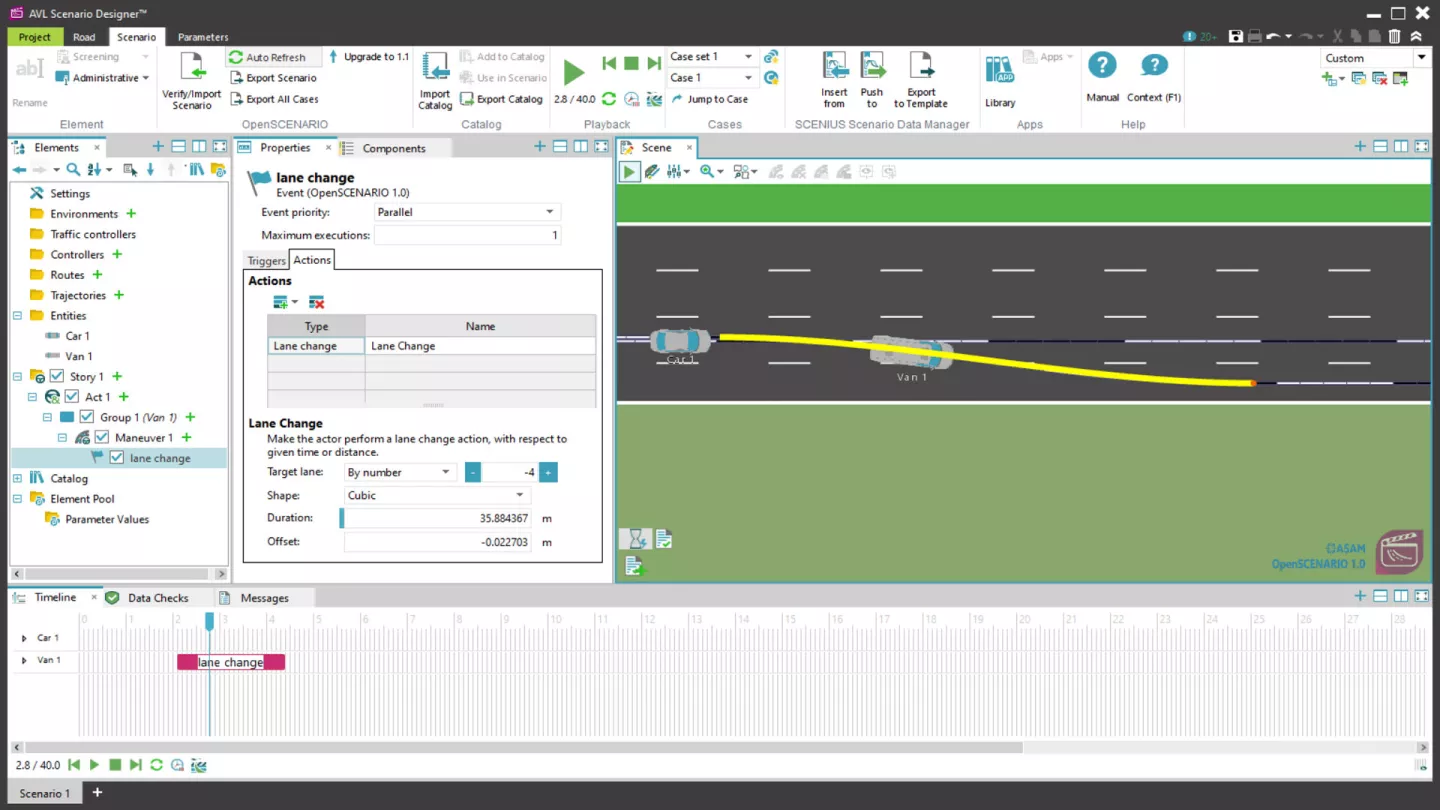Viewport: 1440px width, 810px height.
Task: Open the Apps Library
Action: point(999,71)
